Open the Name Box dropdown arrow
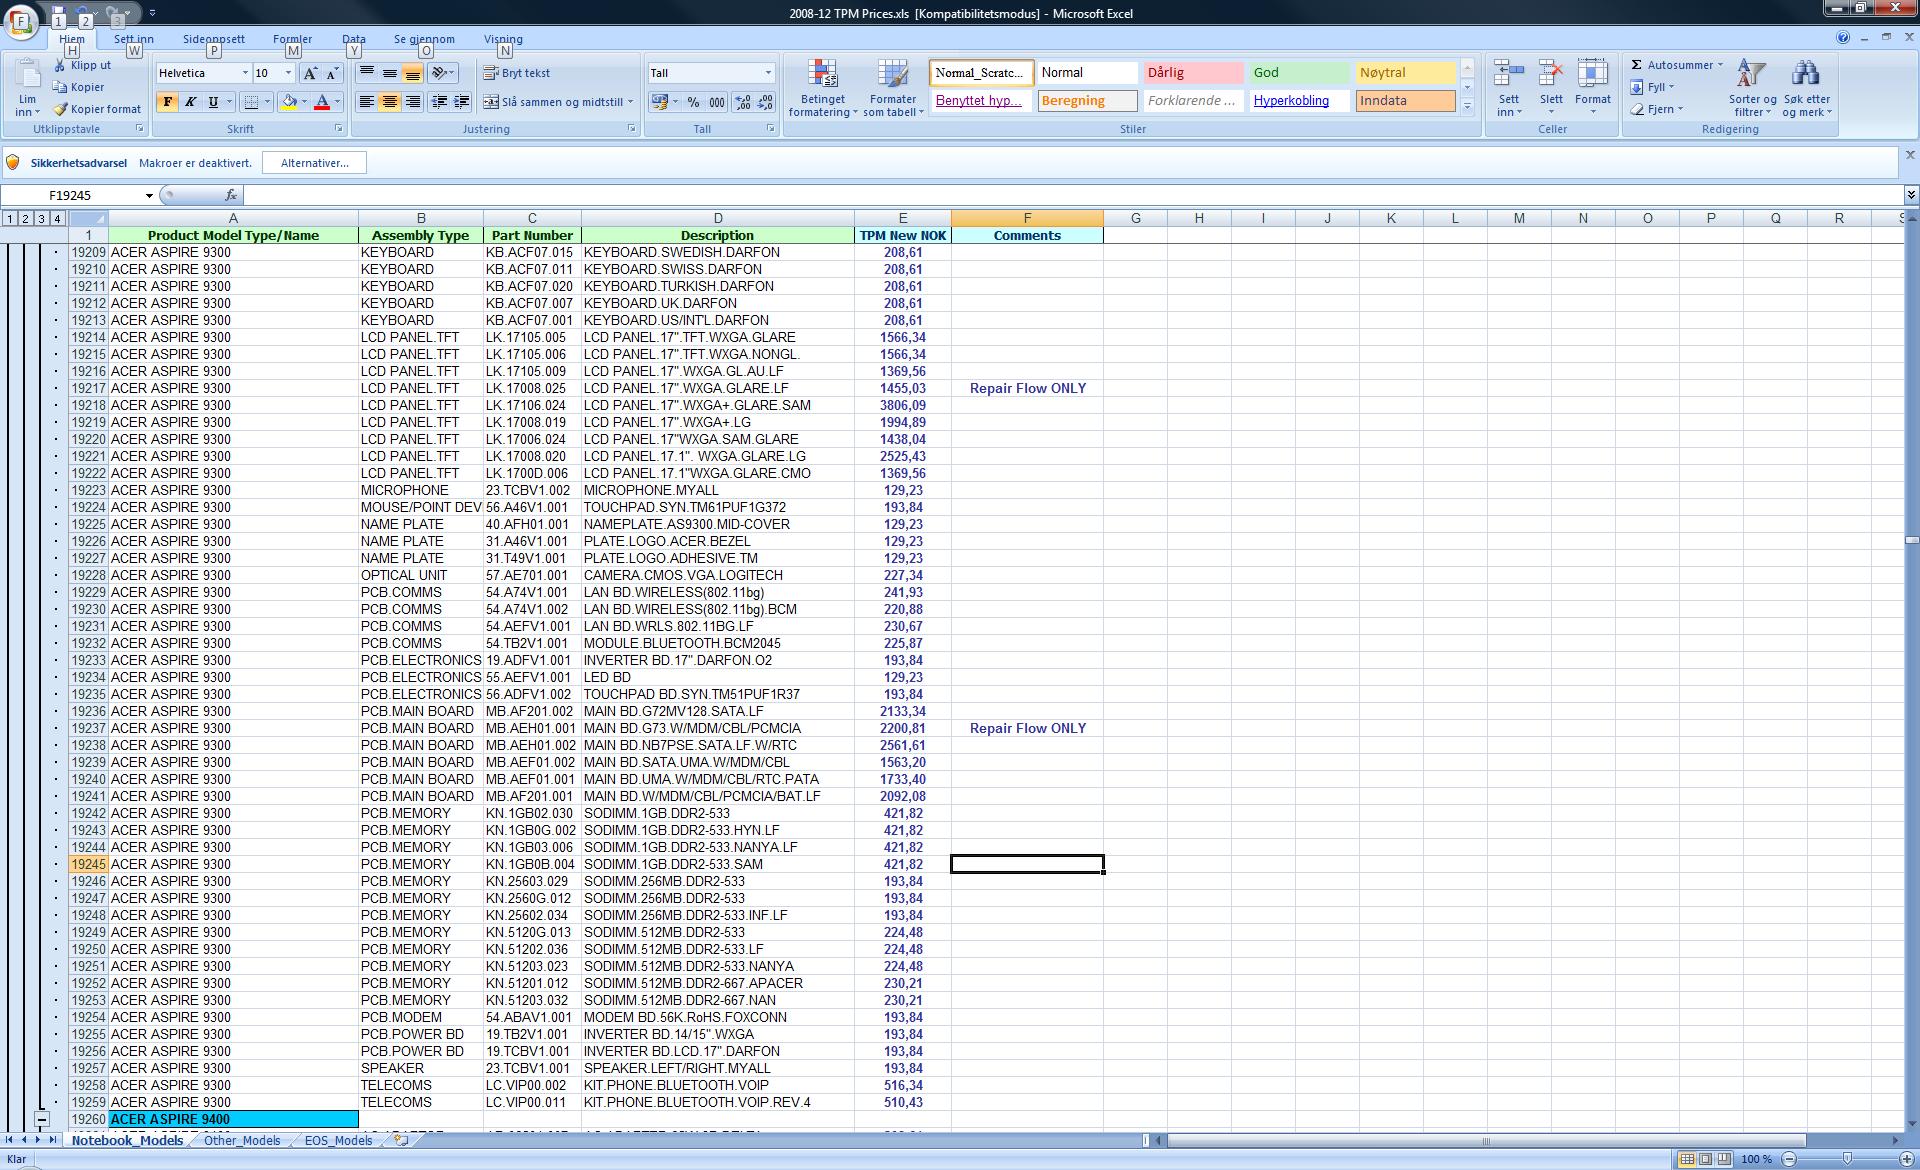This screenshot has height=1170, width=1920. [149, 196]
